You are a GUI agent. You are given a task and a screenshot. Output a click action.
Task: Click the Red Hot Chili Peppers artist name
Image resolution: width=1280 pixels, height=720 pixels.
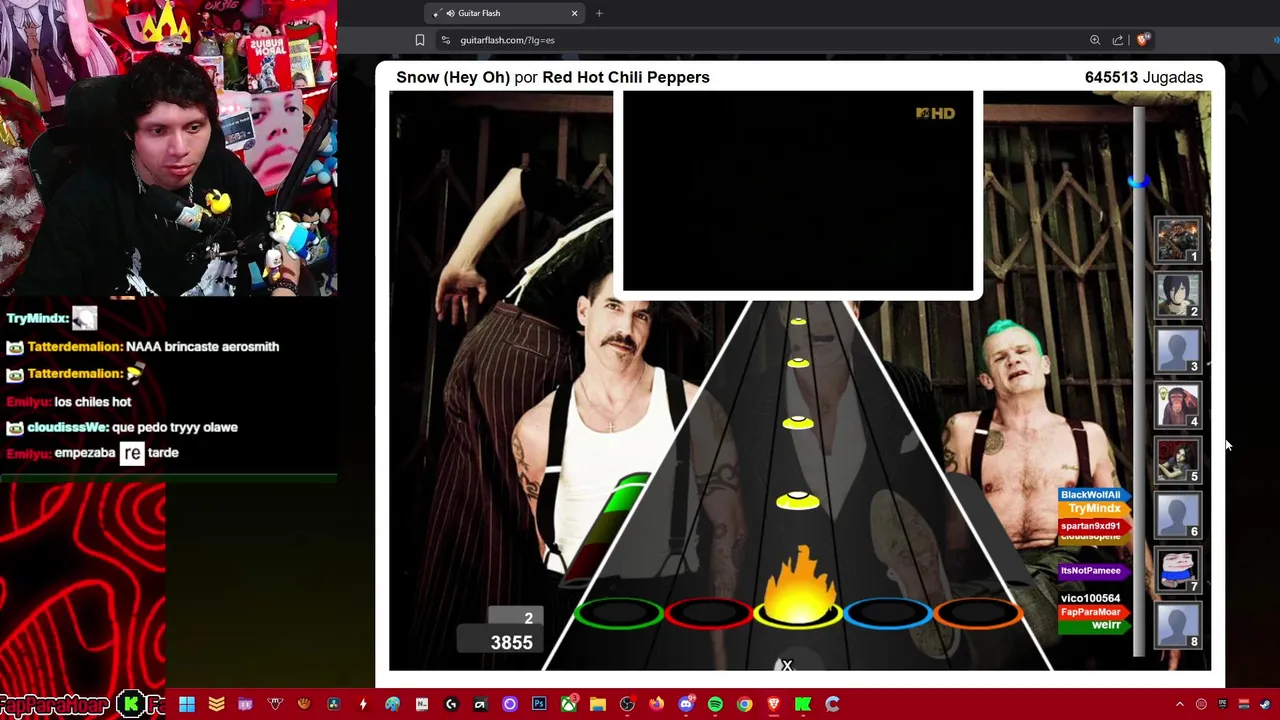click(x=626, y=77)
